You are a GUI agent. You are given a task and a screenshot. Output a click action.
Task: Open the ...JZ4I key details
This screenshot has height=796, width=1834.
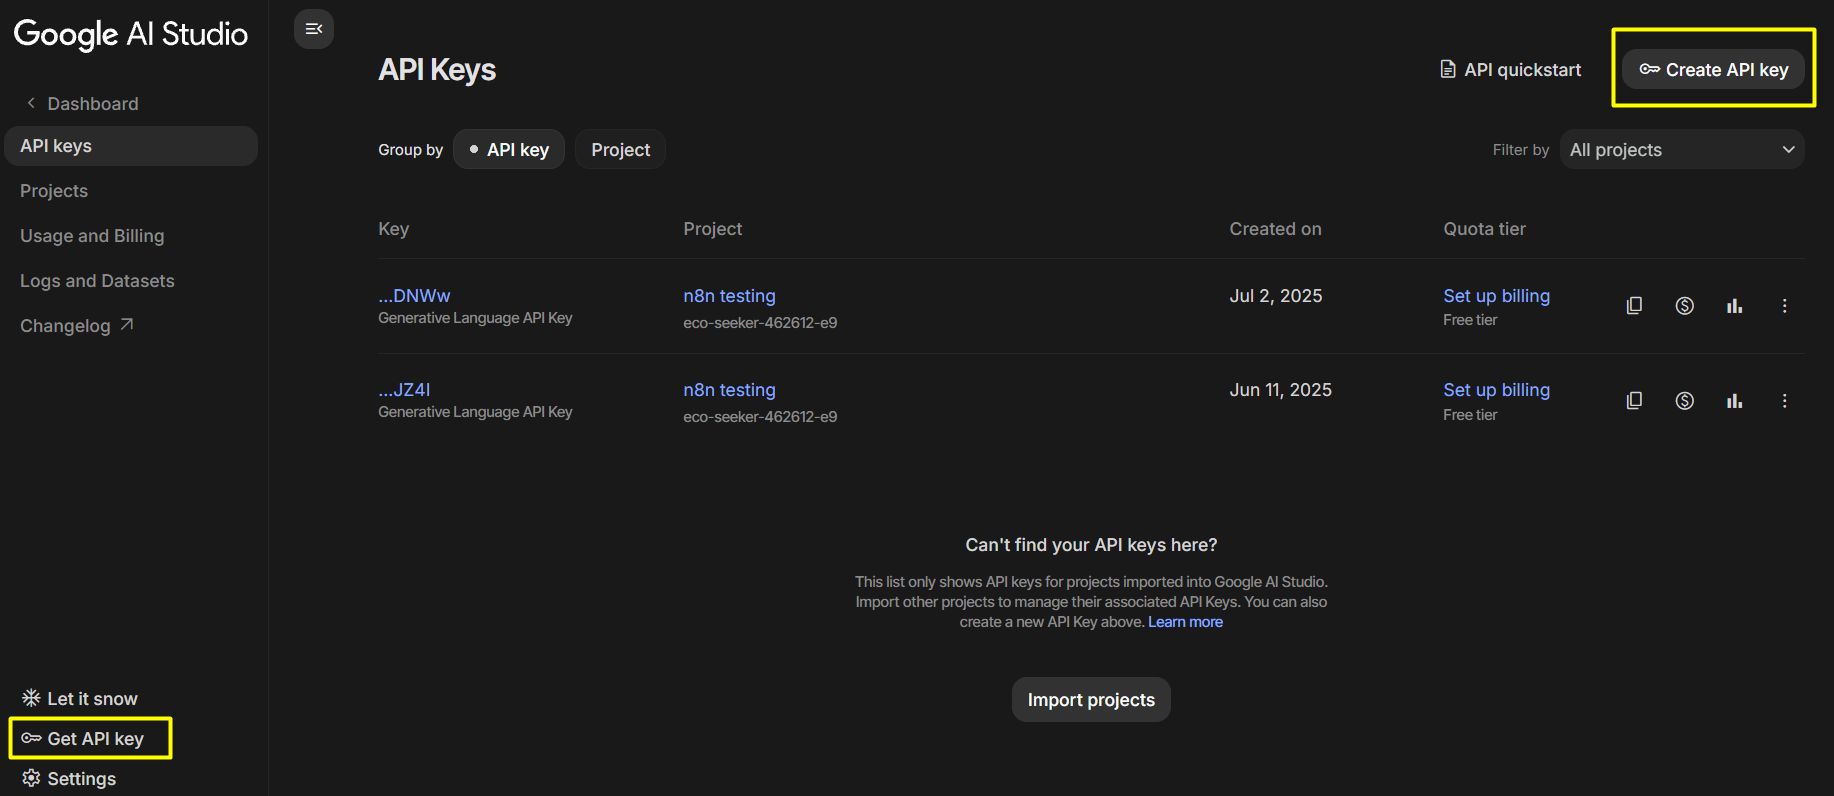[x=404, y=390]
